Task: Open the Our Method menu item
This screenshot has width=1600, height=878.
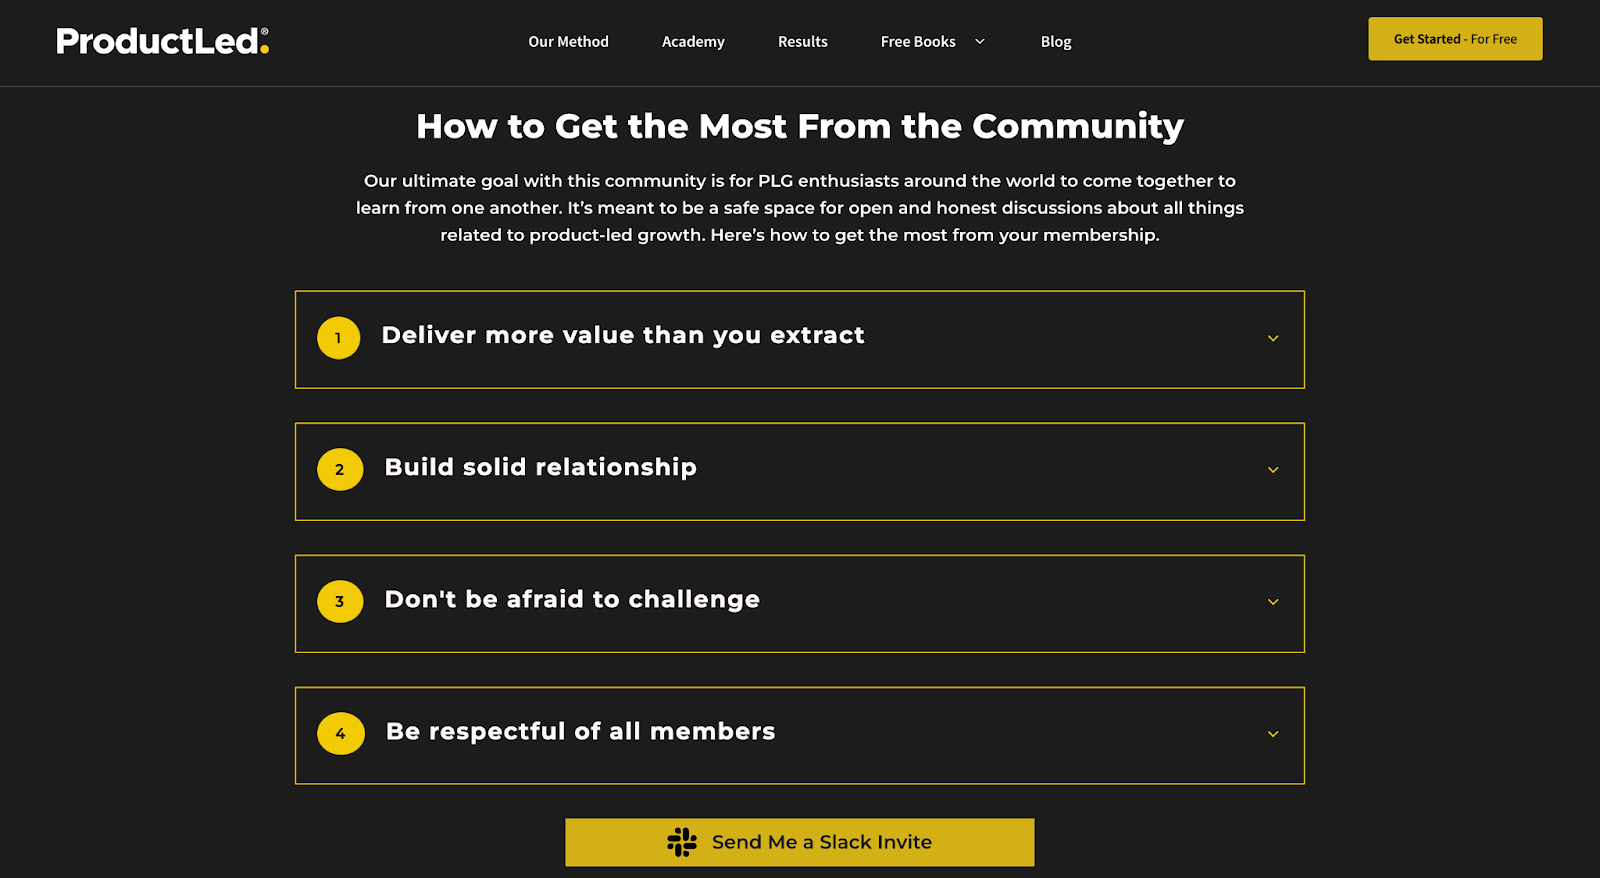Action: coord(568,42)
